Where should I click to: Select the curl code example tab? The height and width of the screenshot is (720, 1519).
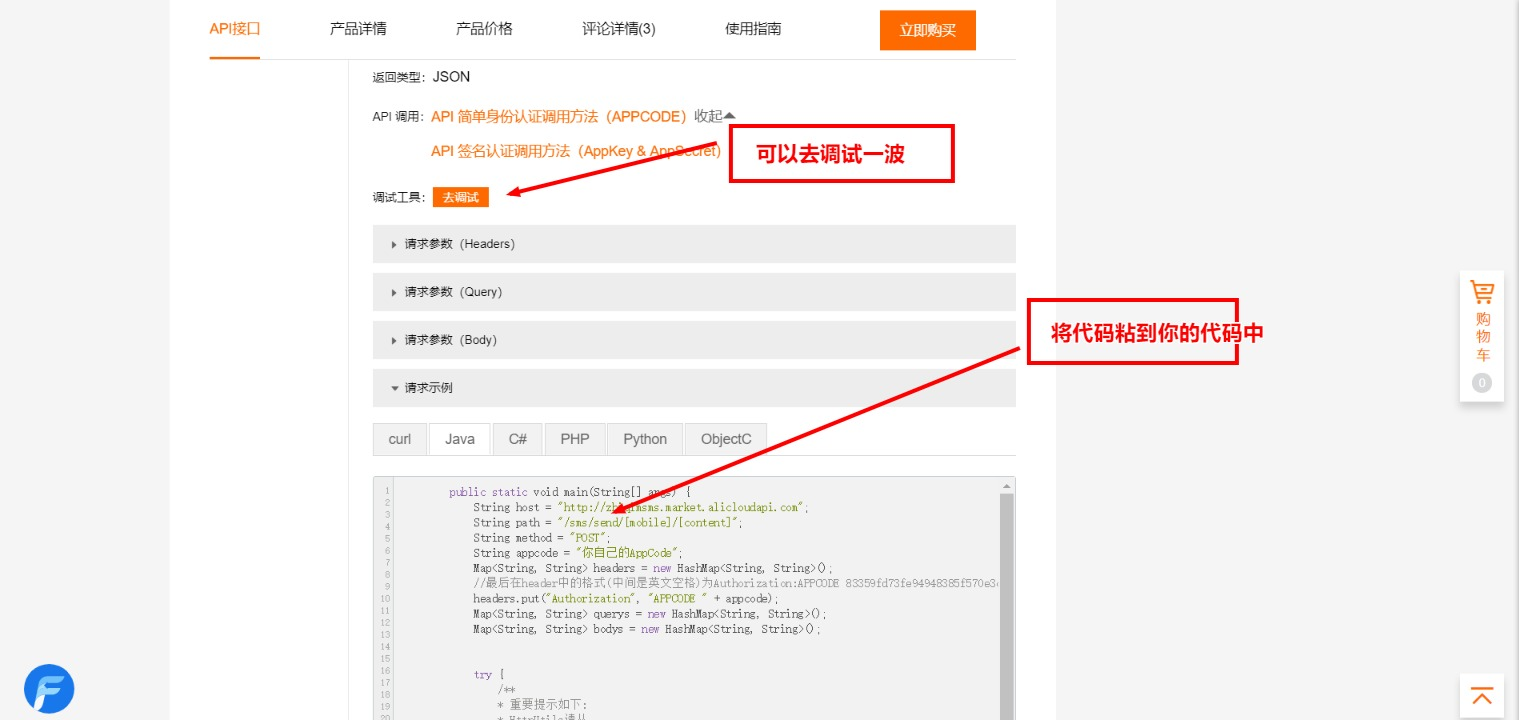(x=400, y=439)
